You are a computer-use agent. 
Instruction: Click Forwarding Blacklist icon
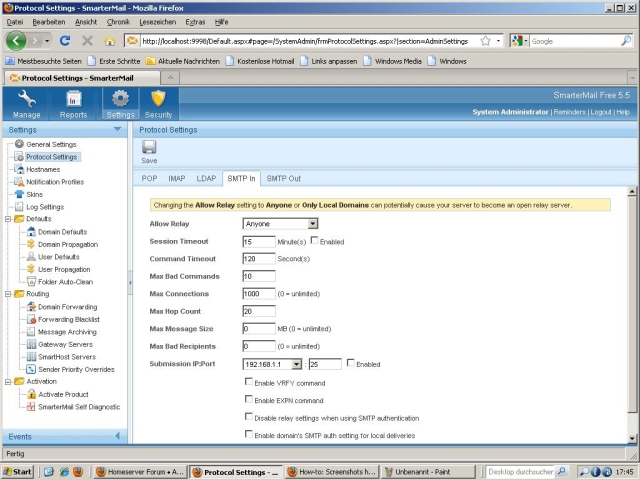[x=31, y=319]
